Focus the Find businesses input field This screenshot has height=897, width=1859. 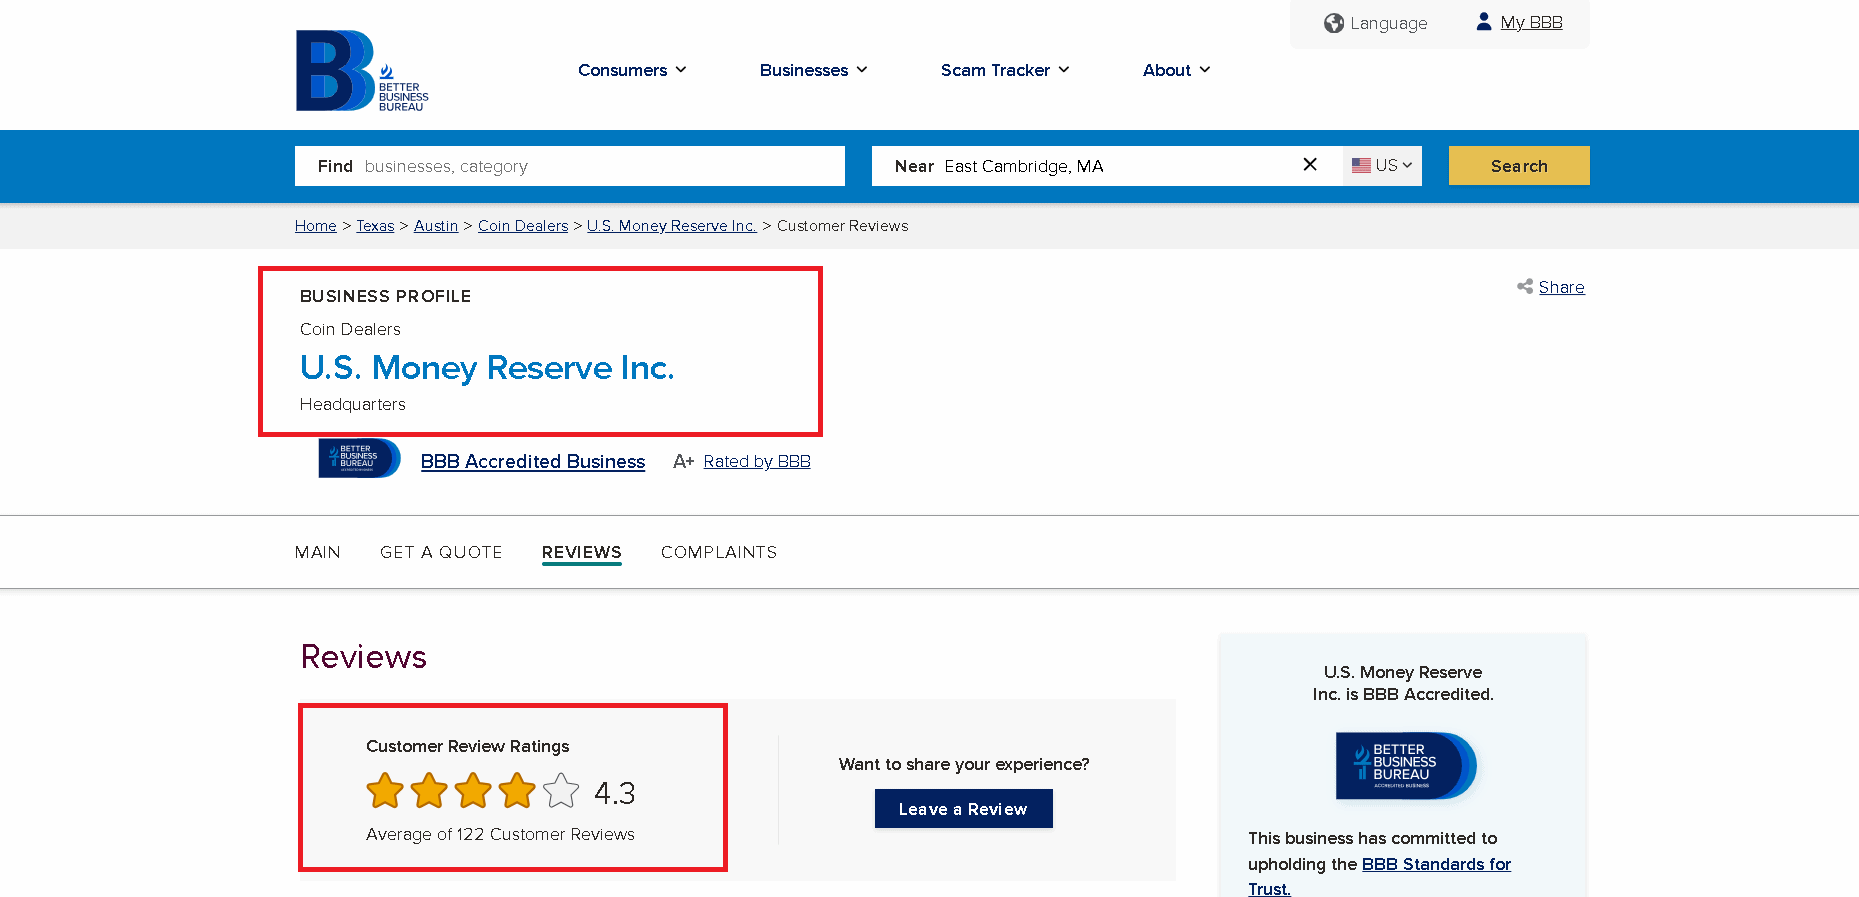click(x=570, y=166)
